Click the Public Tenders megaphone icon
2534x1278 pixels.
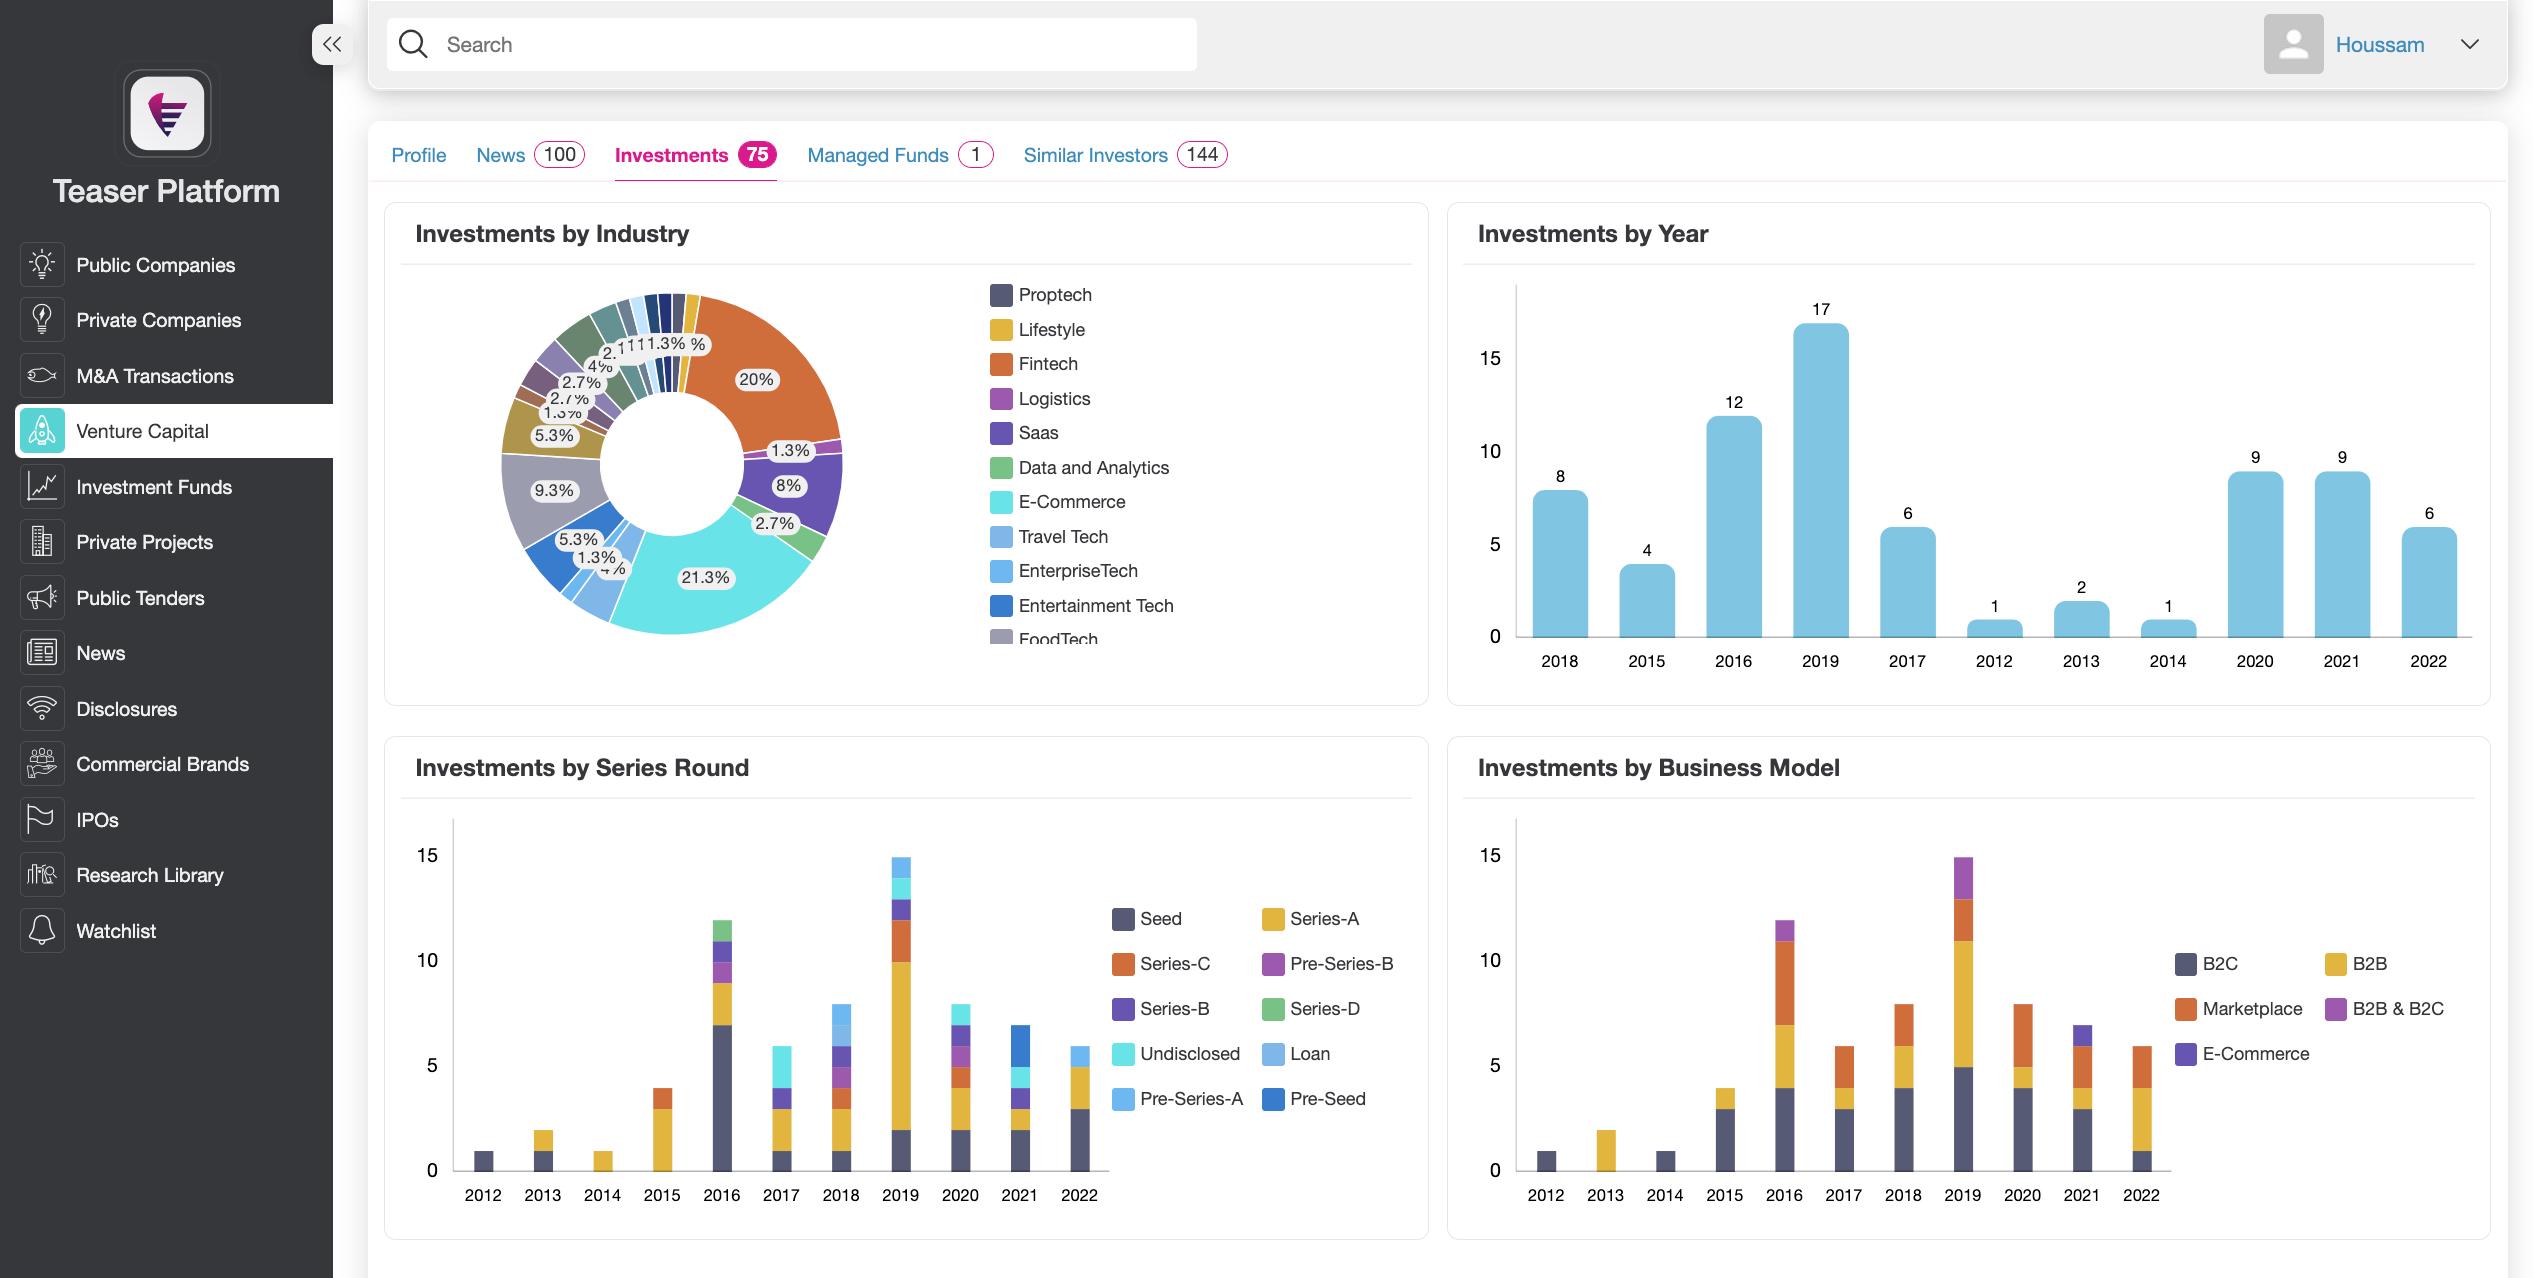pos(42,598)
